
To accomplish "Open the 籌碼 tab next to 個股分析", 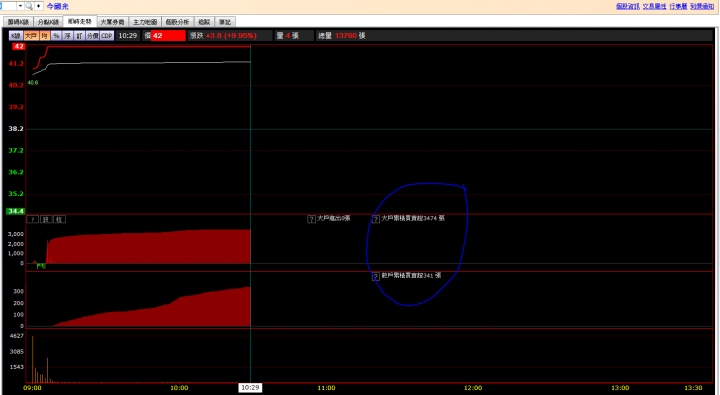I will point(204,22).
